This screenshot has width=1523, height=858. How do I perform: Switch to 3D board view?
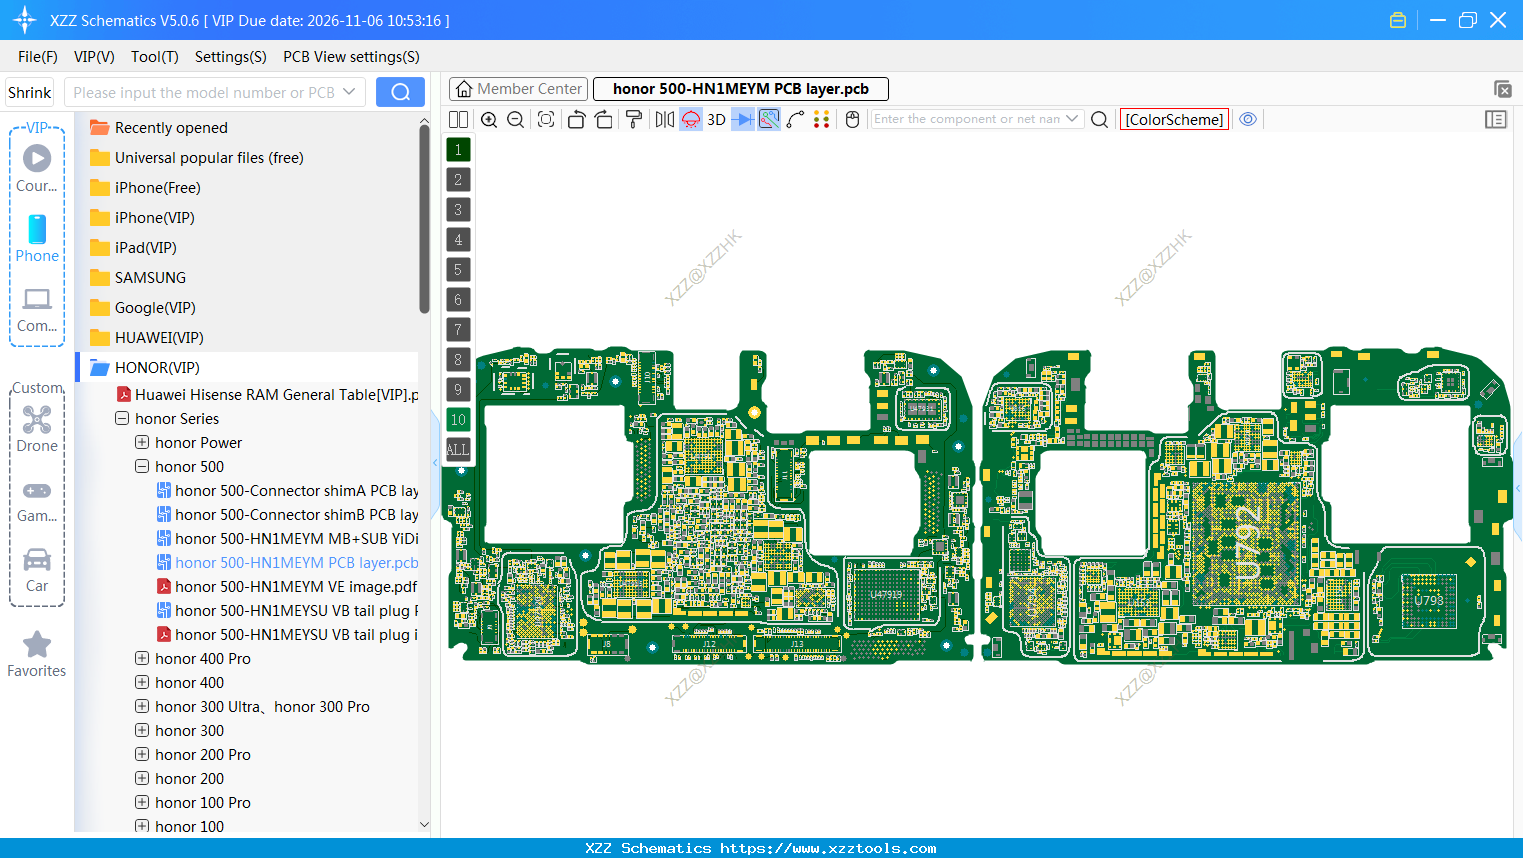tap(716, 119)
